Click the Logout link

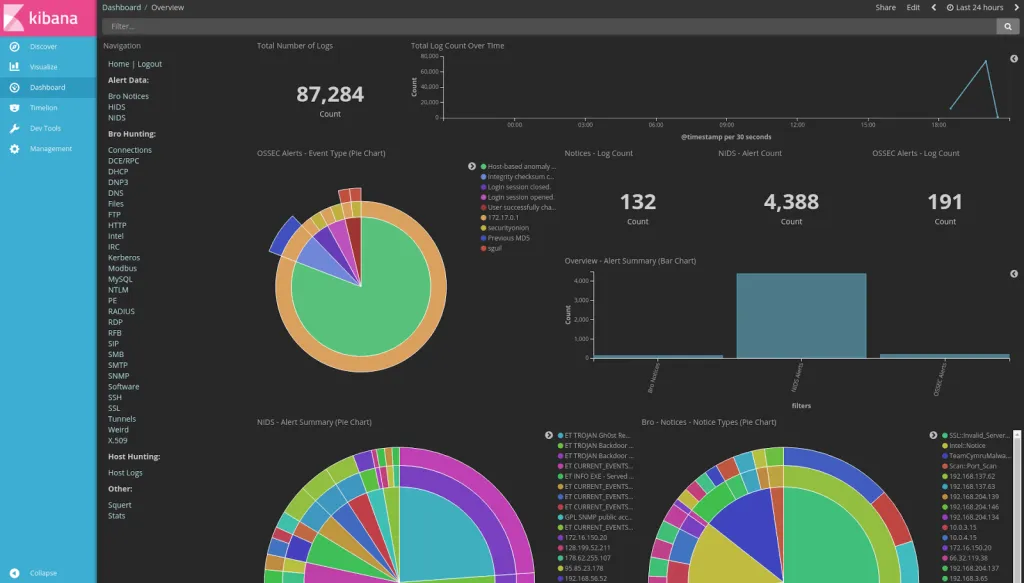(150, 64)
